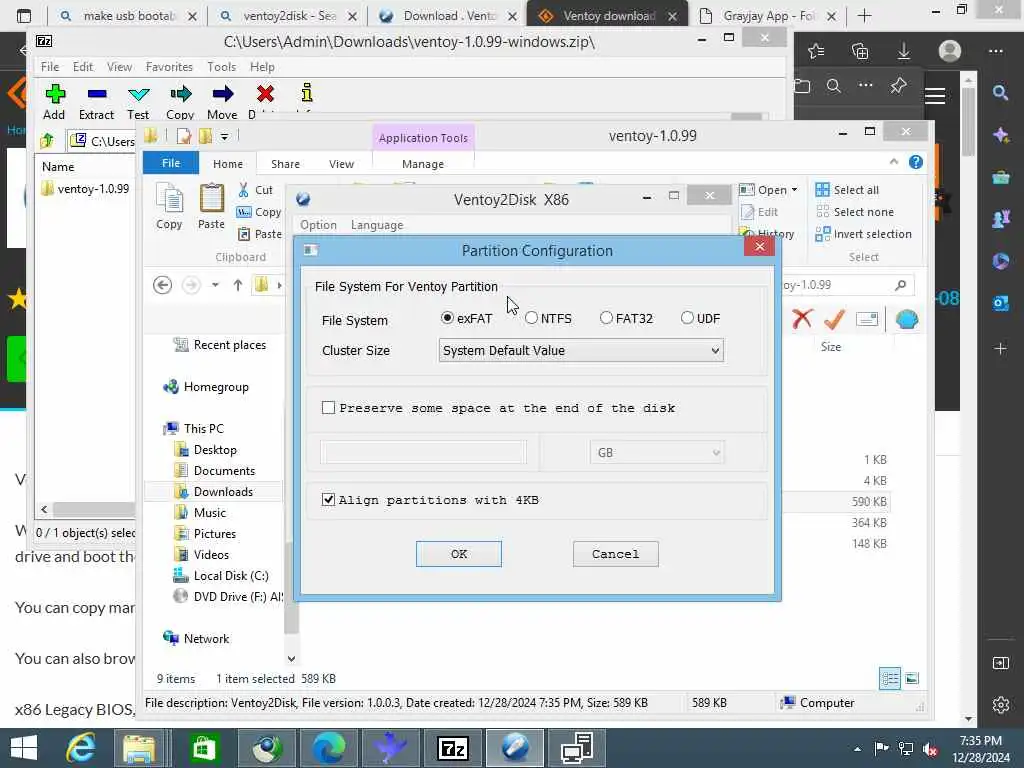Close the Partition Configuration dialog
The image size is (1024, 768).
click(759, 246)
